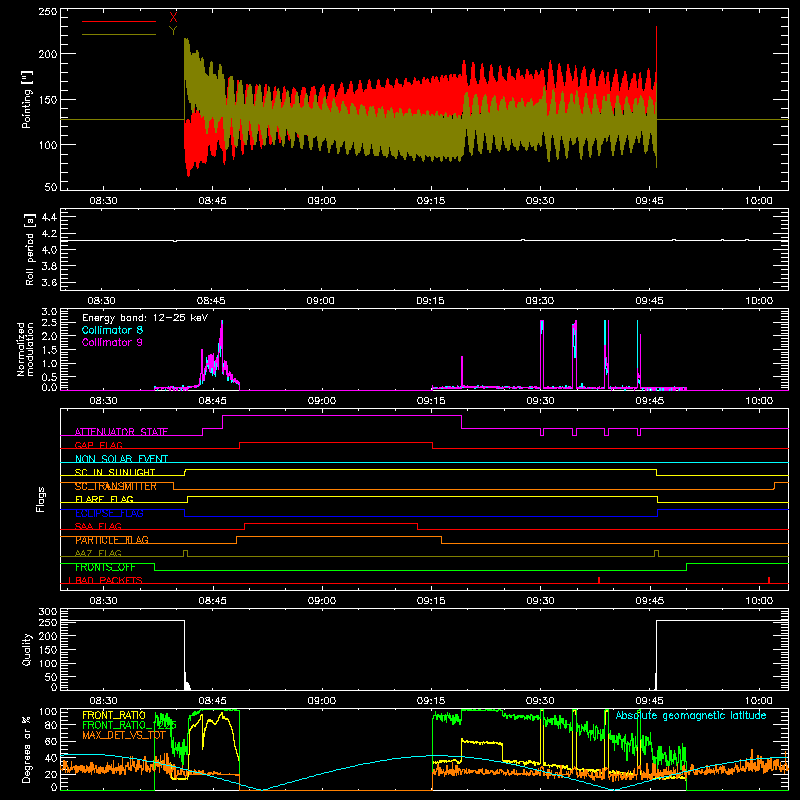The image size is (800, 800).
Task: Click the 300 tick in Quality panel
Action: (48, 612)
